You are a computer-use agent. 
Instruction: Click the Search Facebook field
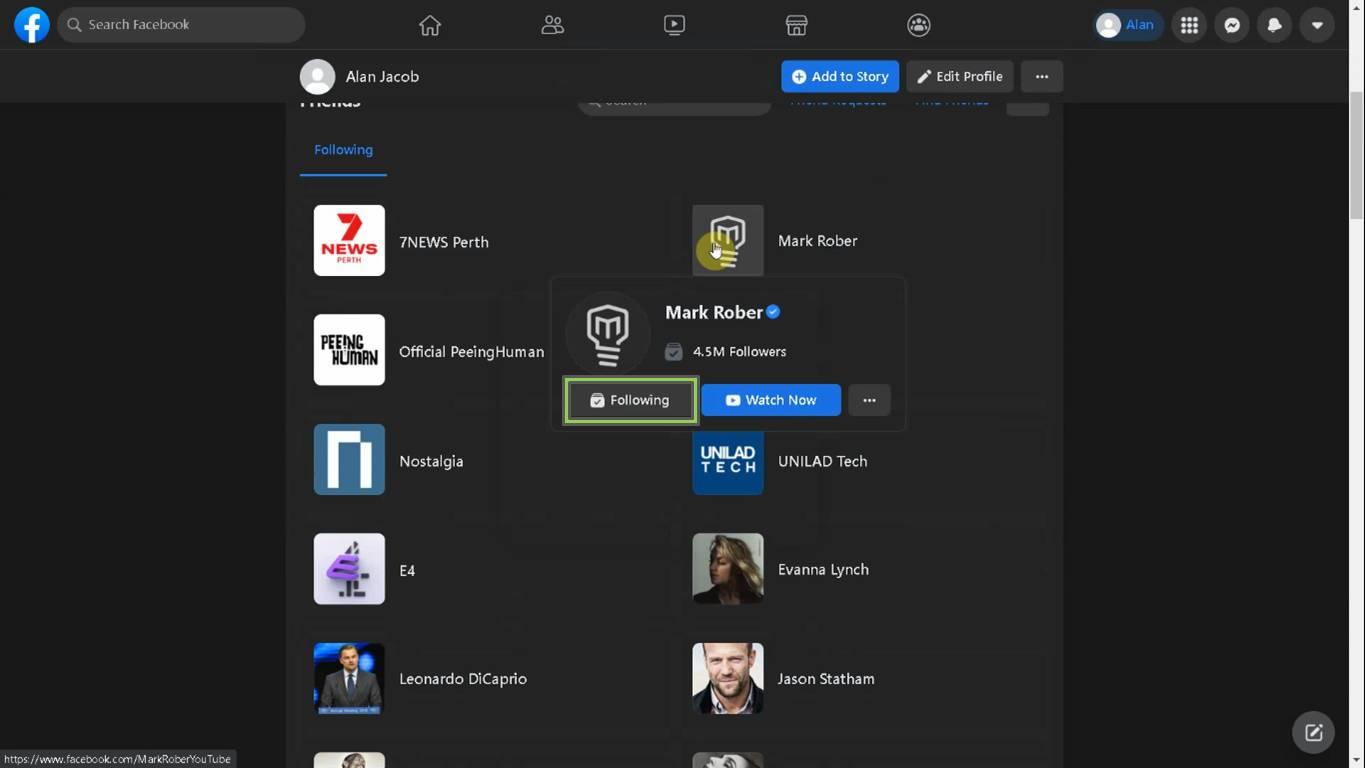181,25
